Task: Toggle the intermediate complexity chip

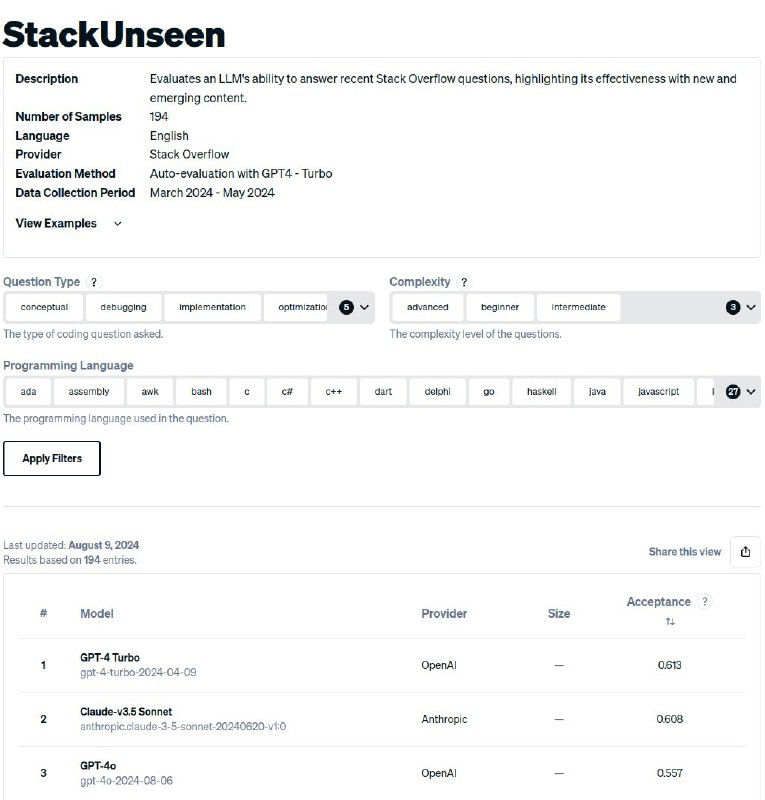Action: [578, 307]
